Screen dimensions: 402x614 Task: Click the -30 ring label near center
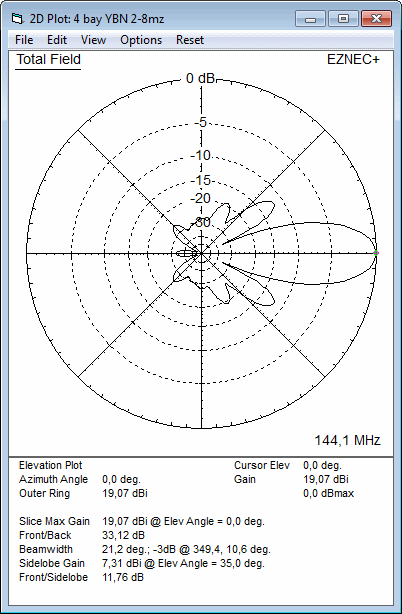201,223
